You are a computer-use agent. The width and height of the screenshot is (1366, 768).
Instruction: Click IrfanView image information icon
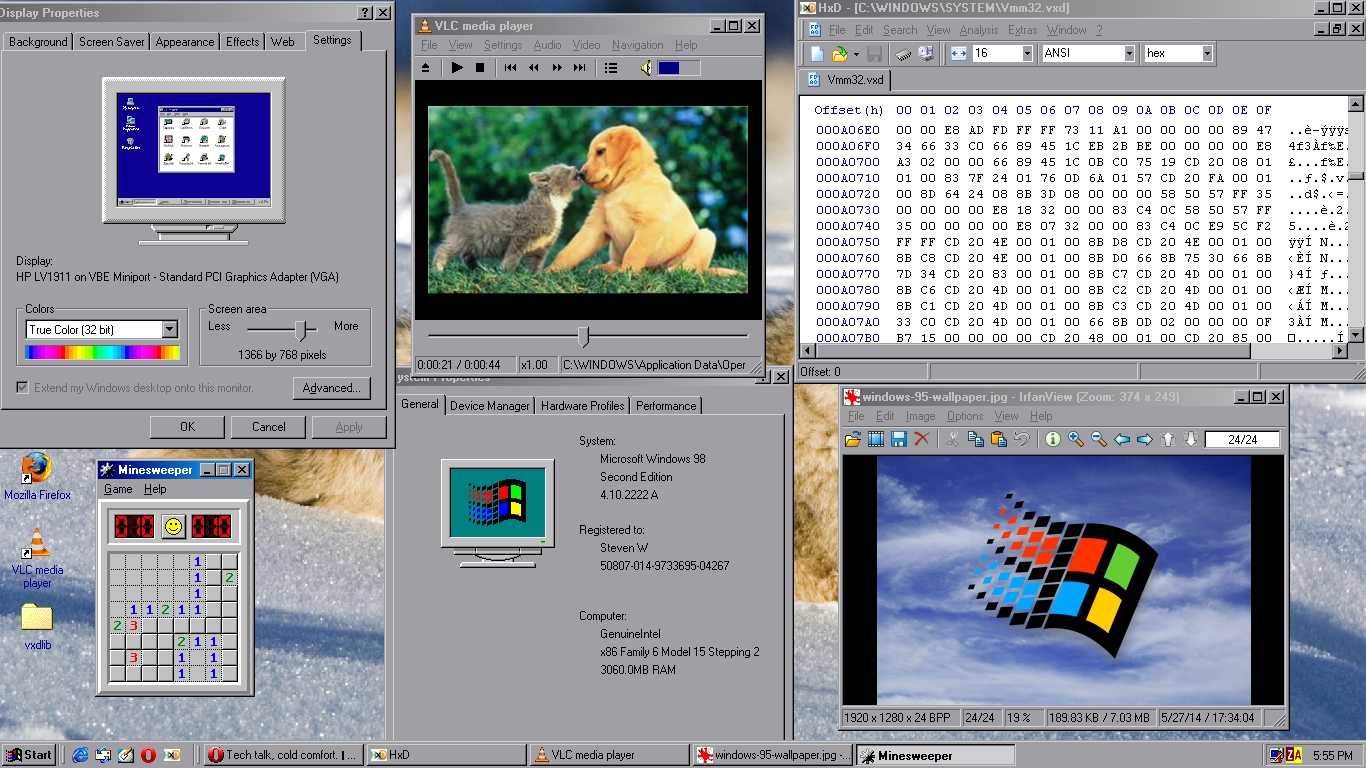click(1052, 439)
